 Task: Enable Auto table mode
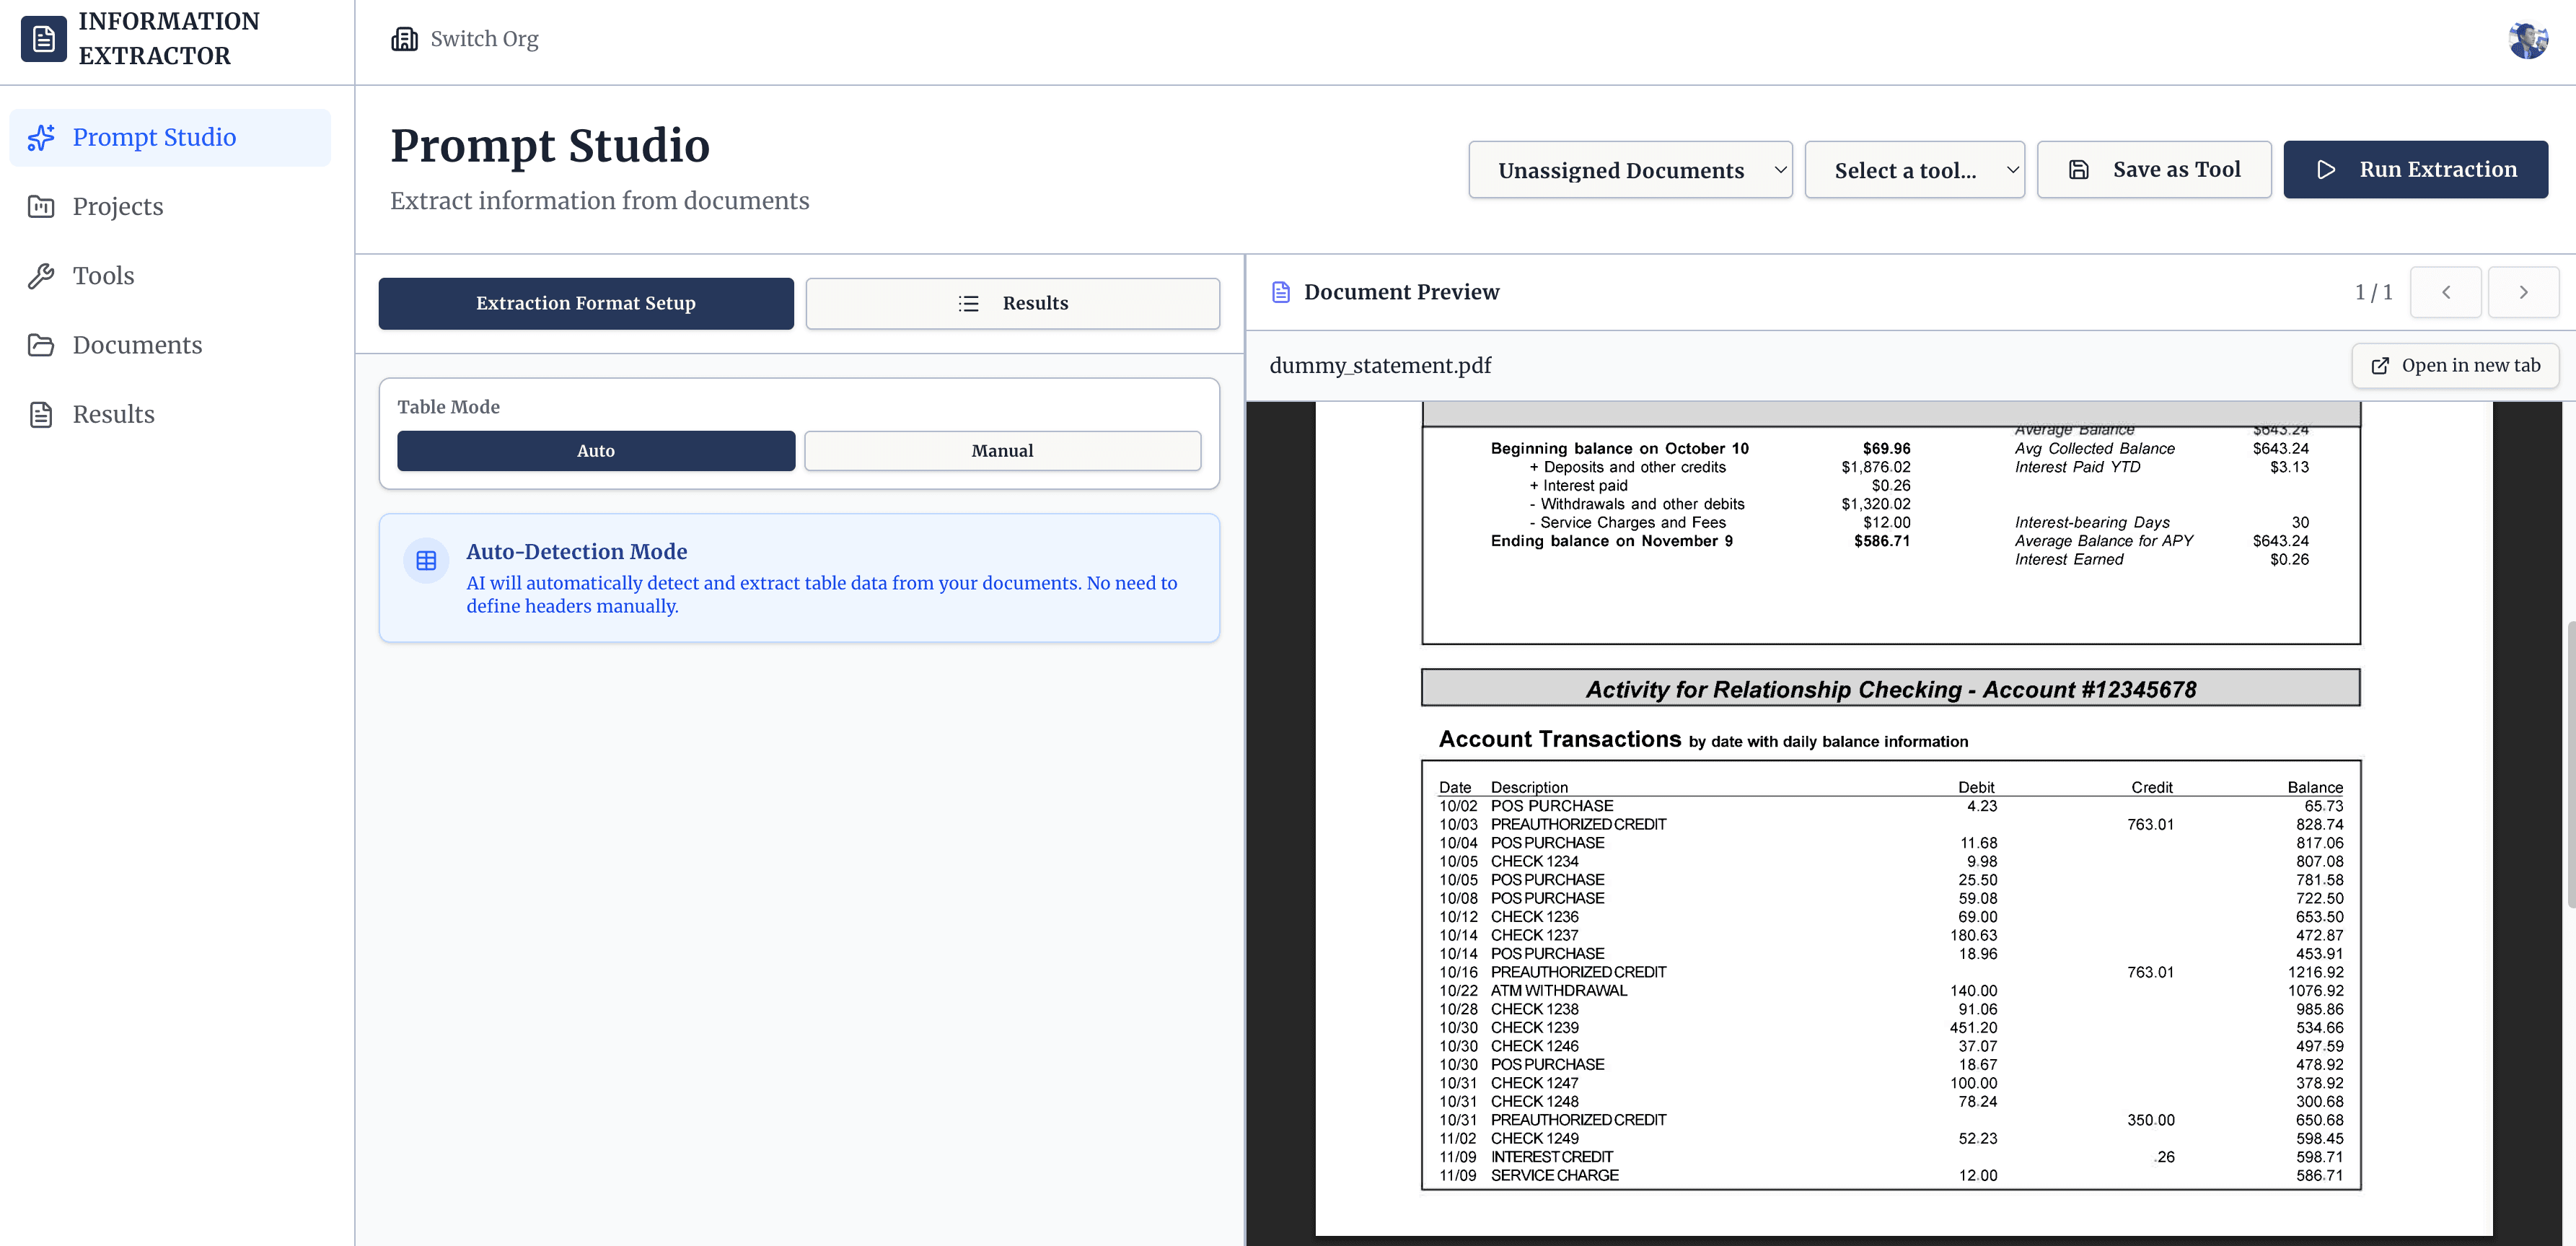595,450
